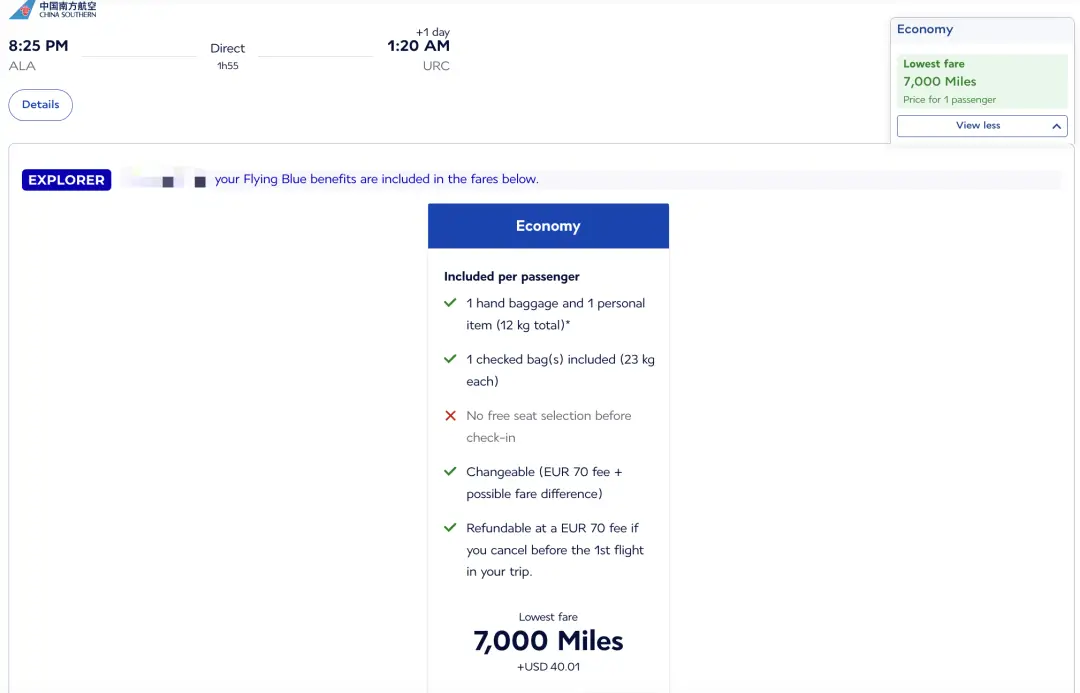This screenshot has height=693, width=1080.
Task: Click the up chevron in View less
Action: (1056, 126)
